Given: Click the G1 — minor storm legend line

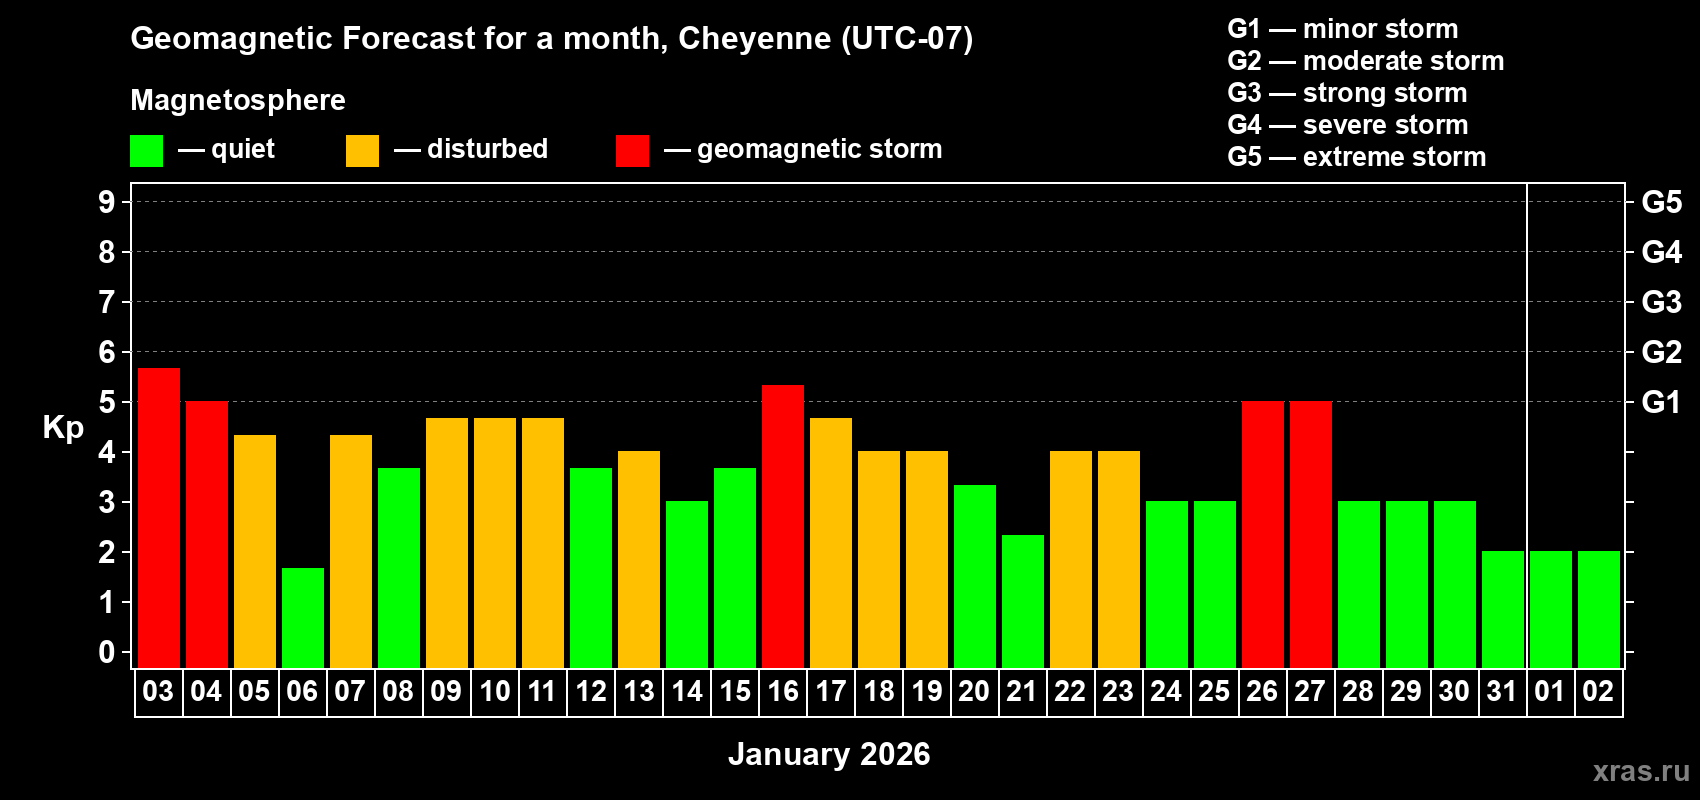Looking at the screenshot, I should coord(1343,29).
